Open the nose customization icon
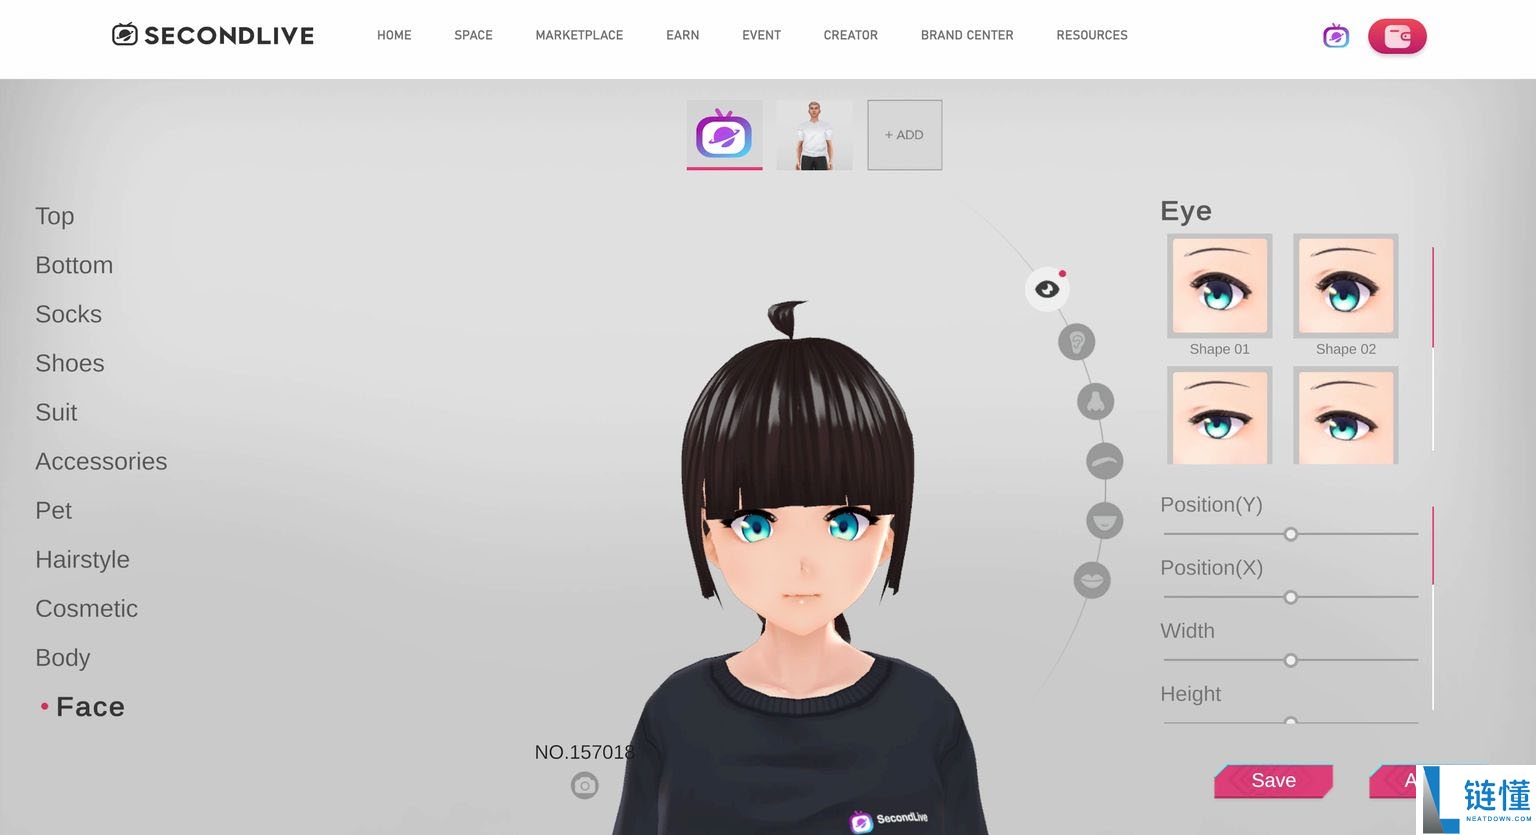The width and height of the screenshot is (1536, 835). tap(1096, 401)
